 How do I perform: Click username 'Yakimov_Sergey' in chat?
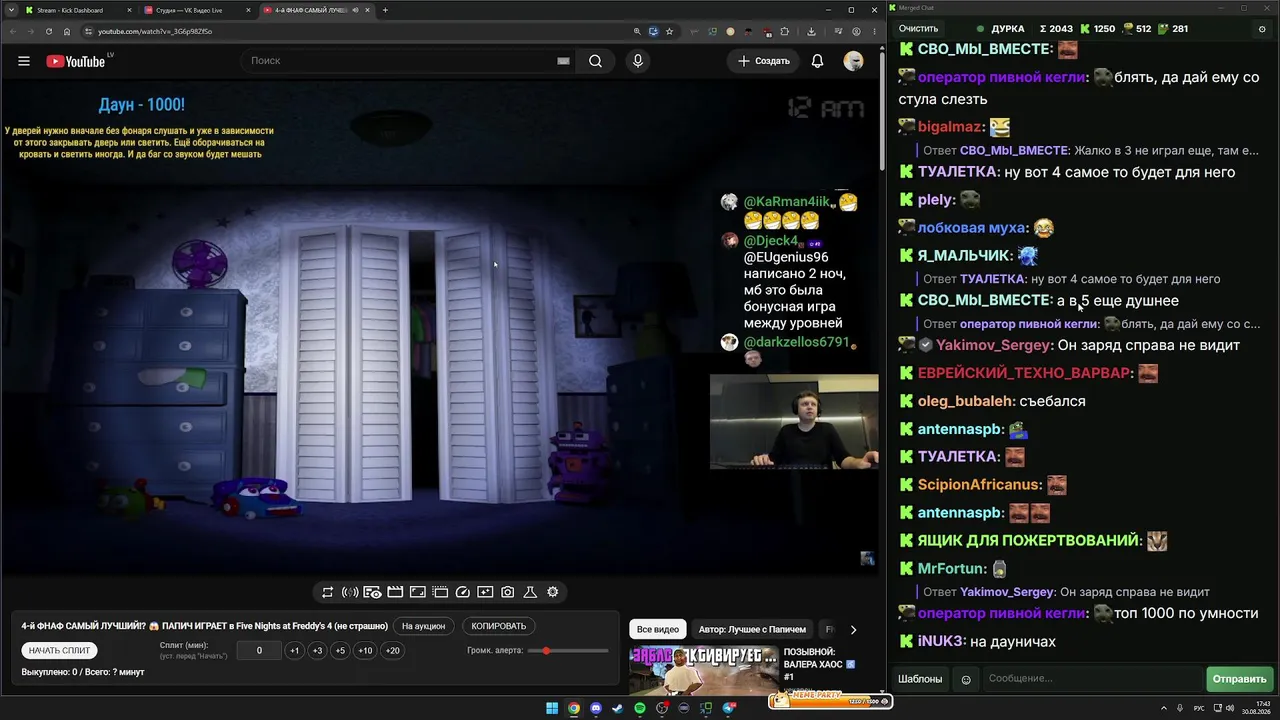[x=994, y=345]
